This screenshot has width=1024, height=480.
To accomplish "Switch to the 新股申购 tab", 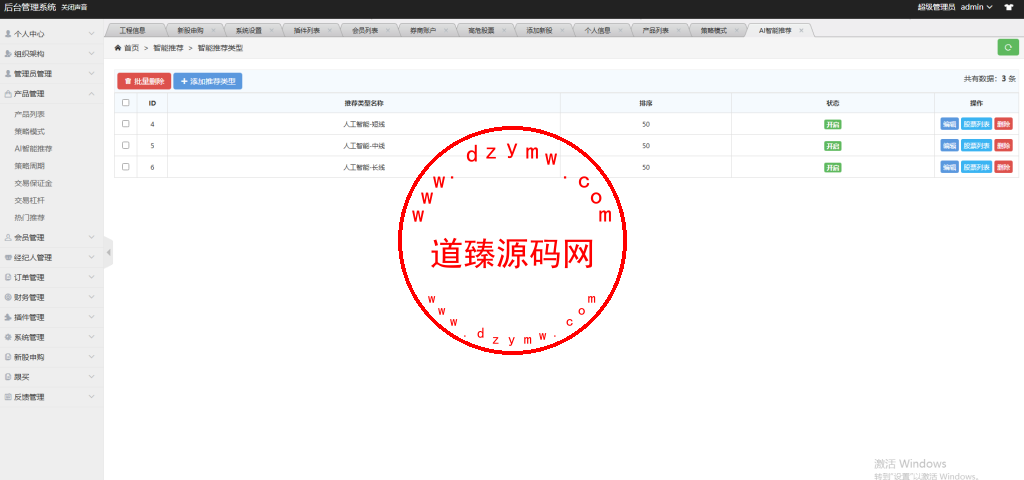I will pos(190,31).
